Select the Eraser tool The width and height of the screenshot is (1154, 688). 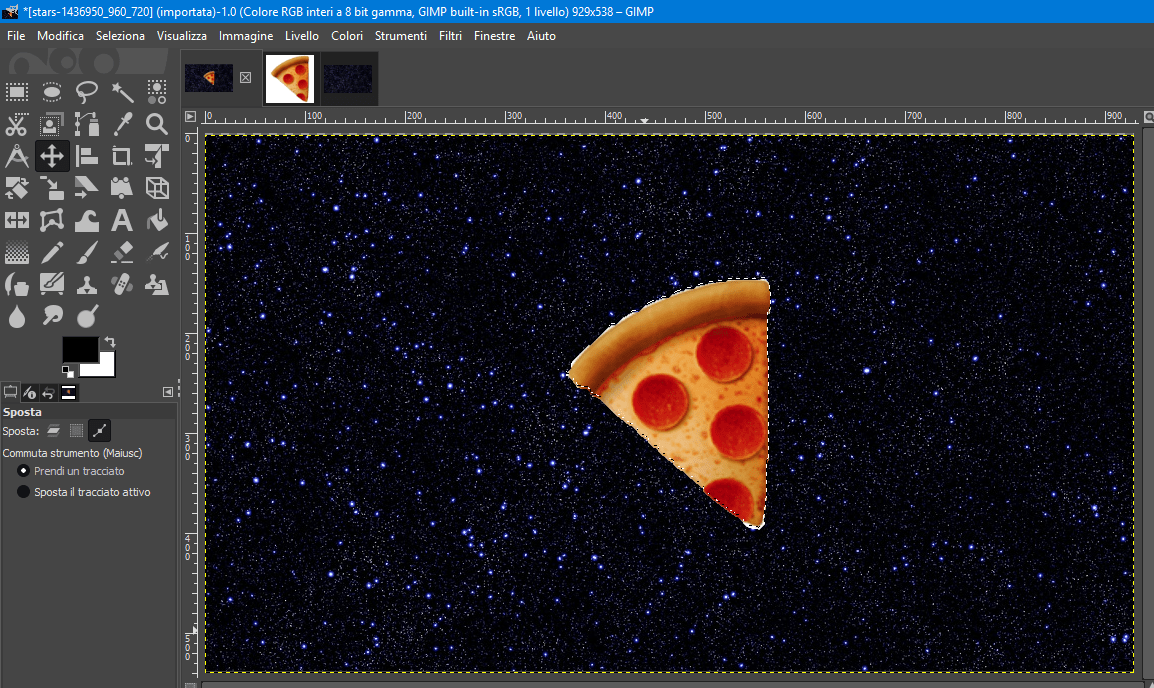pos(122,252)
